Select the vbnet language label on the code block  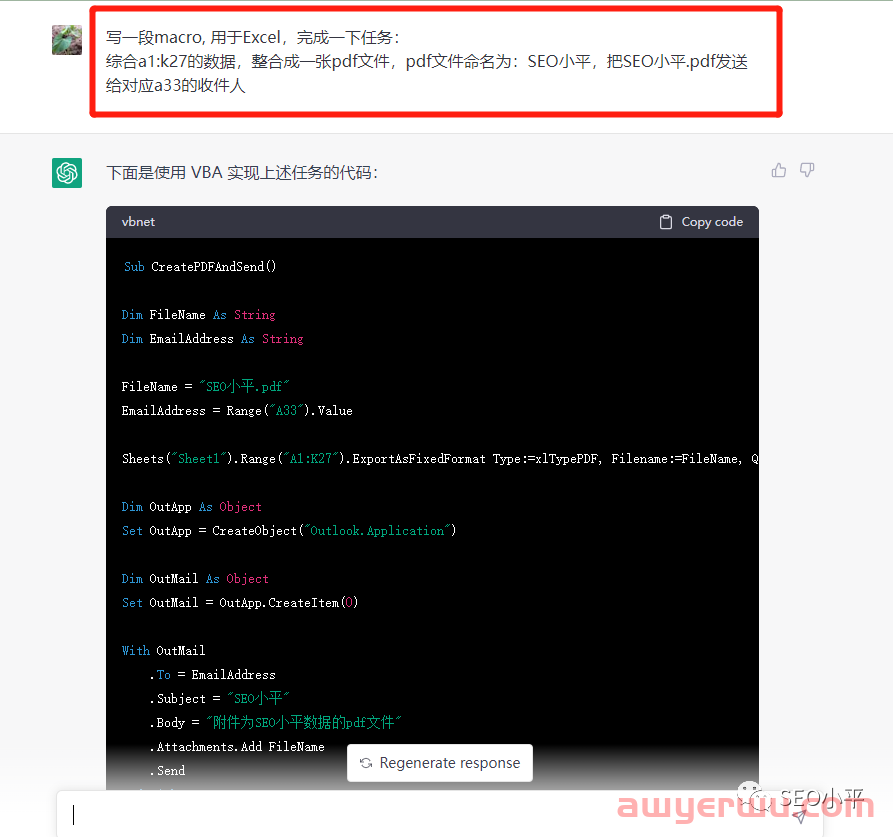click(138, 221)
